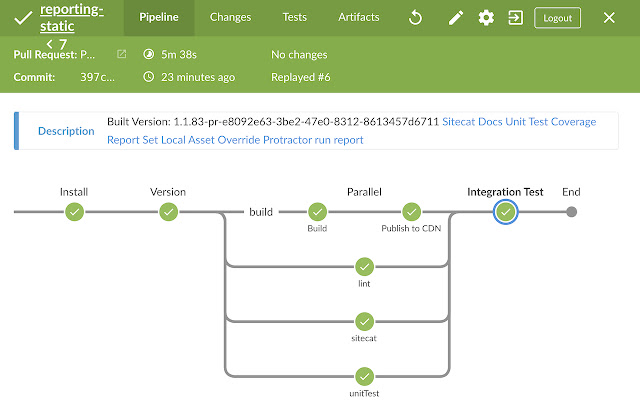Click the 5m 38s duration text
The width and height of the screenshot is (640, 400).
[179, 55]
